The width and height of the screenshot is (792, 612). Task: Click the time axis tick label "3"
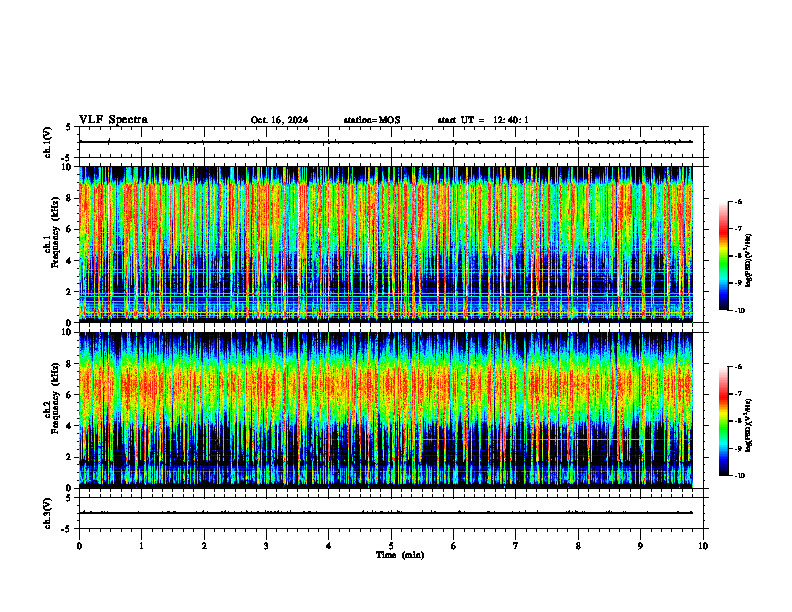tap(266, 546)
